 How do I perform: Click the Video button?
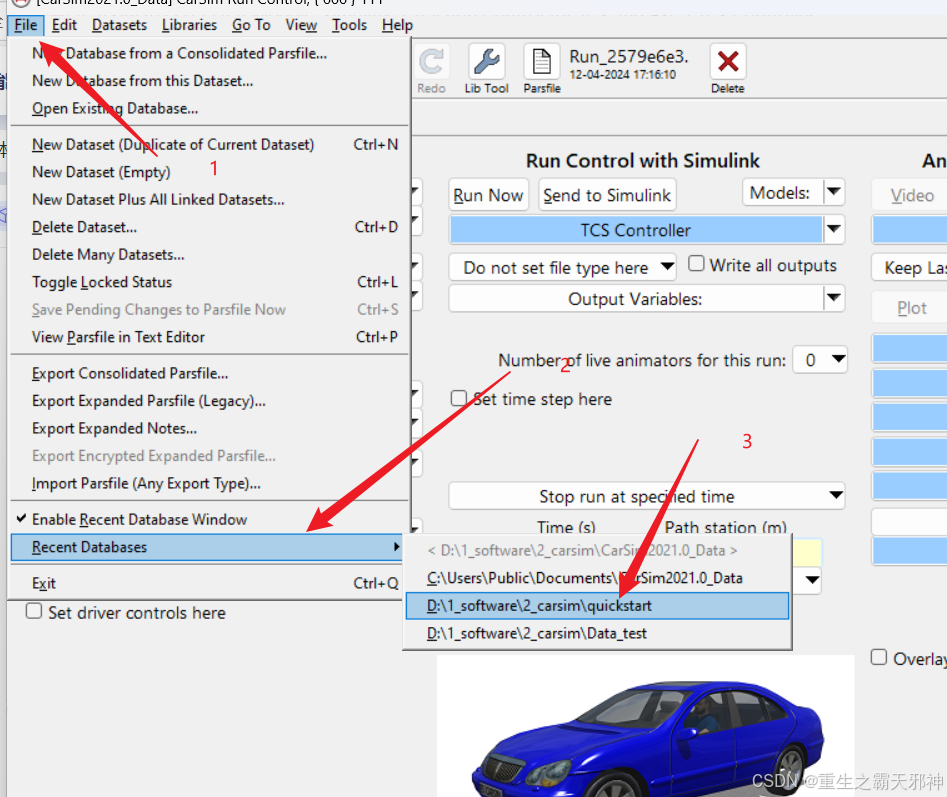911,195
